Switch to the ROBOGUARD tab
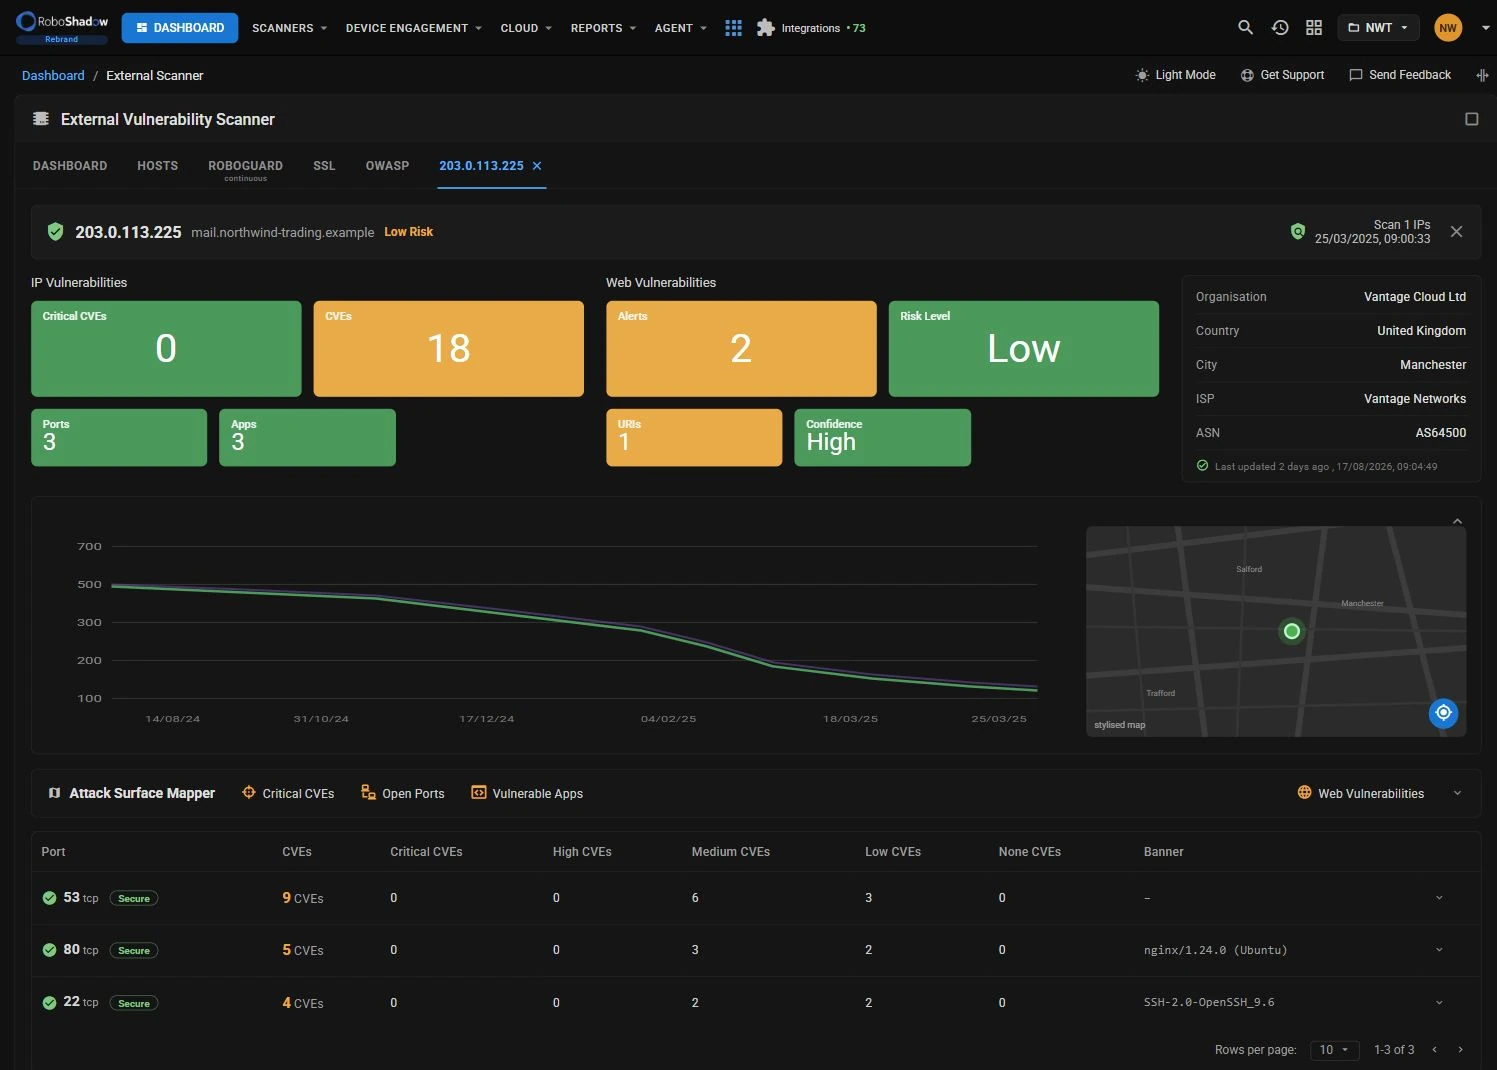The image size is (1497, 1070). click(245, 169)
